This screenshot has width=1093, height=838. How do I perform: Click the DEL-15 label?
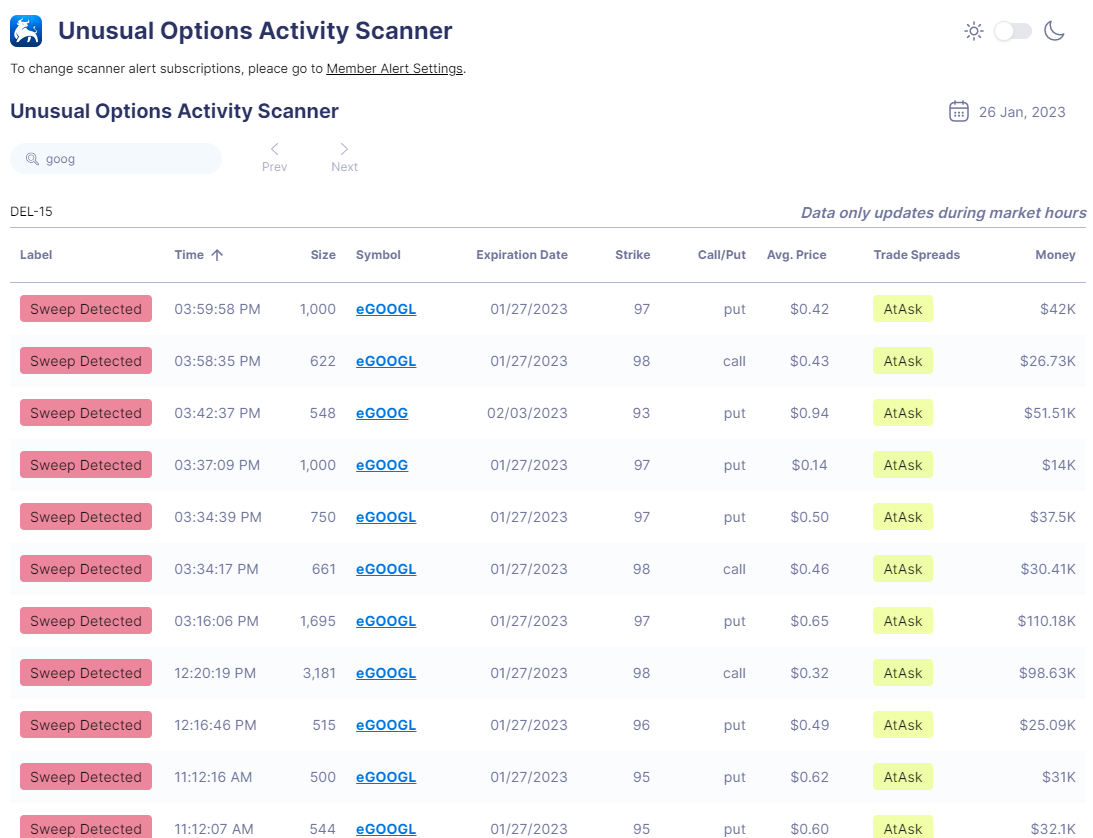[x=31, y=211]
